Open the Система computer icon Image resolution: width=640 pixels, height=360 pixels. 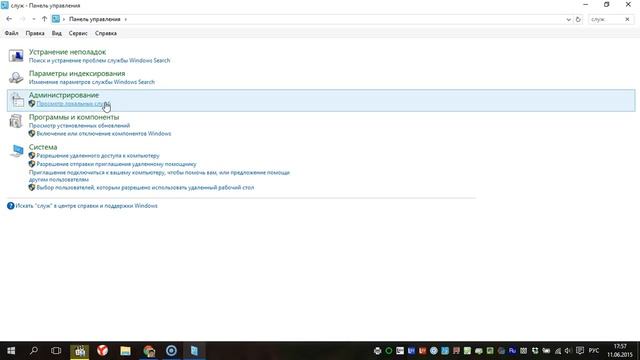pyautogui.click(x=16, y=151)
